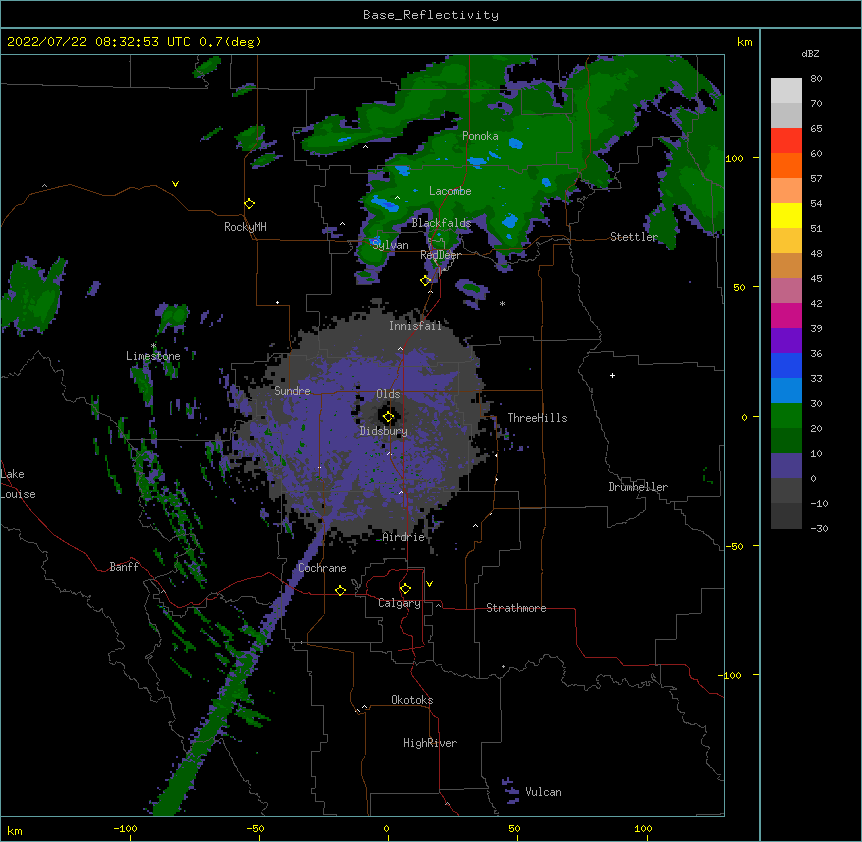The height and width of the screenshot is (842, 862).
Task: Pick the magenta swatch in dBZ legend
Action: 786,315
